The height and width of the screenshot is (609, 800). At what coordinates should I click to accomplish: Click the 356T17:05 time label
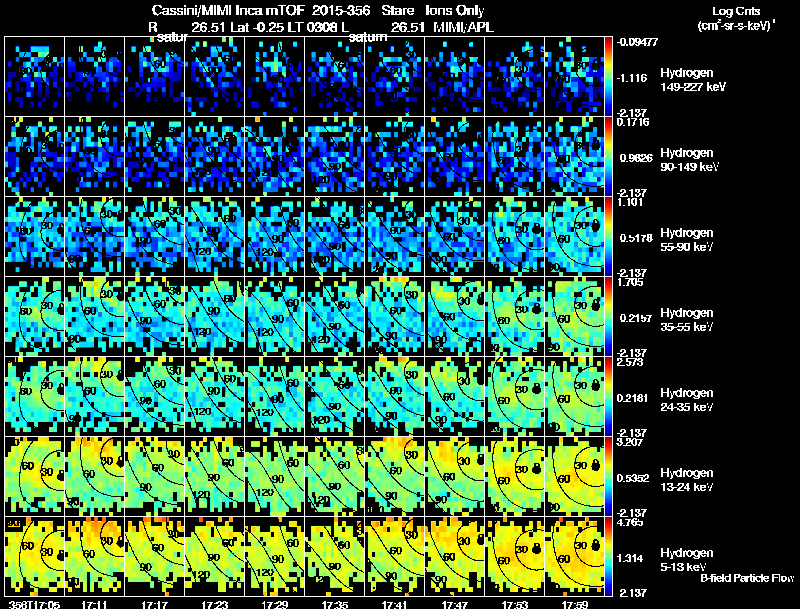[34, 604]
